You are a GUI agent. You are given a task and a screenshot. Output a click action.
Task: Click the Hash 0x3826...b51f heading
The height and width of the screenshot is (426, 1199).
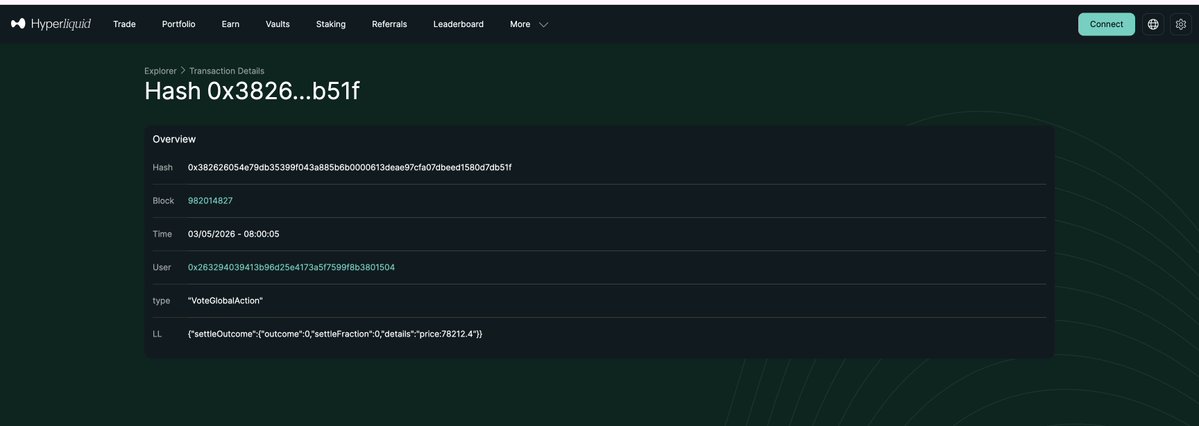[252, 91]
